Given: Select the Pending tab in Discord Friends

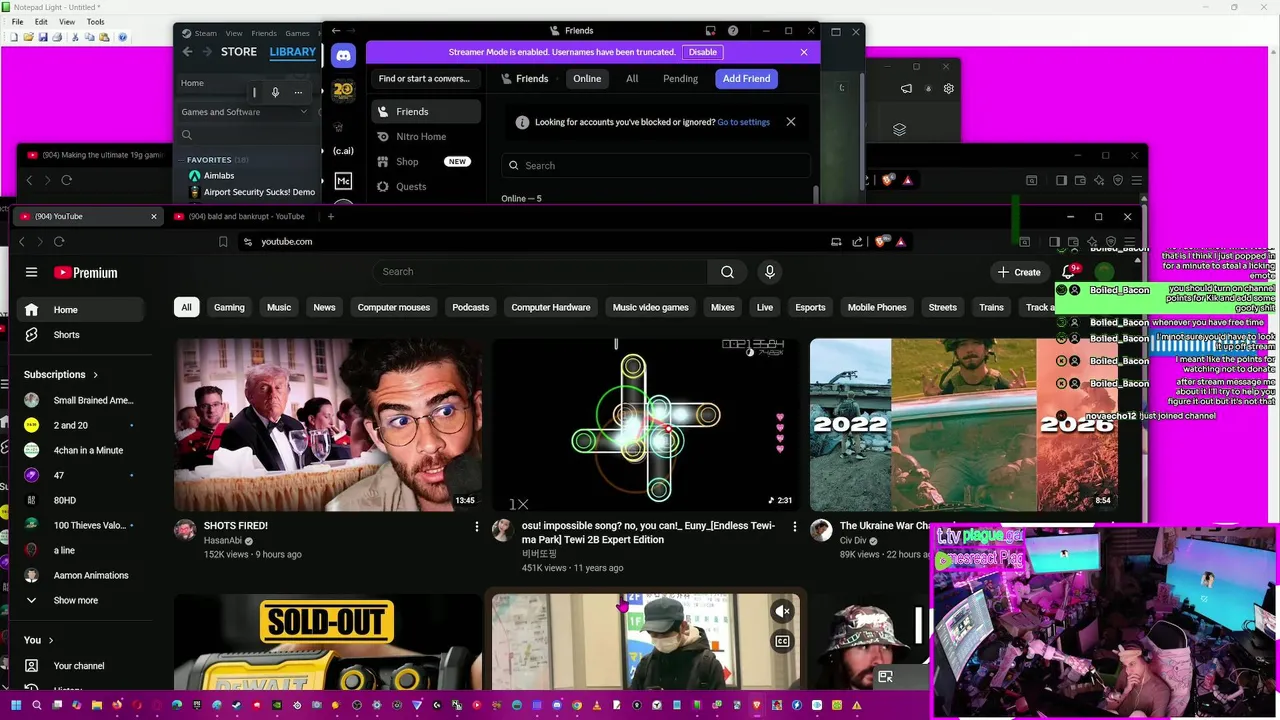Looking at the screenshot, I should [x=680, y=79].
